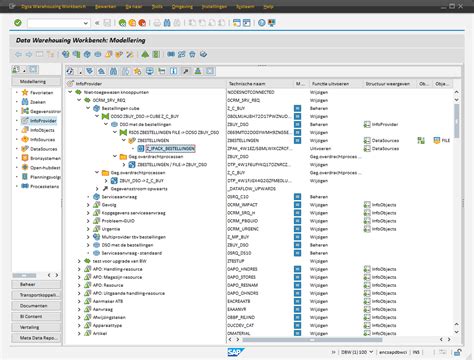This screenshot has height=360, width=474.
Task: Click the Documenten button
Action: pyautogui.click(x=36, y=306)
